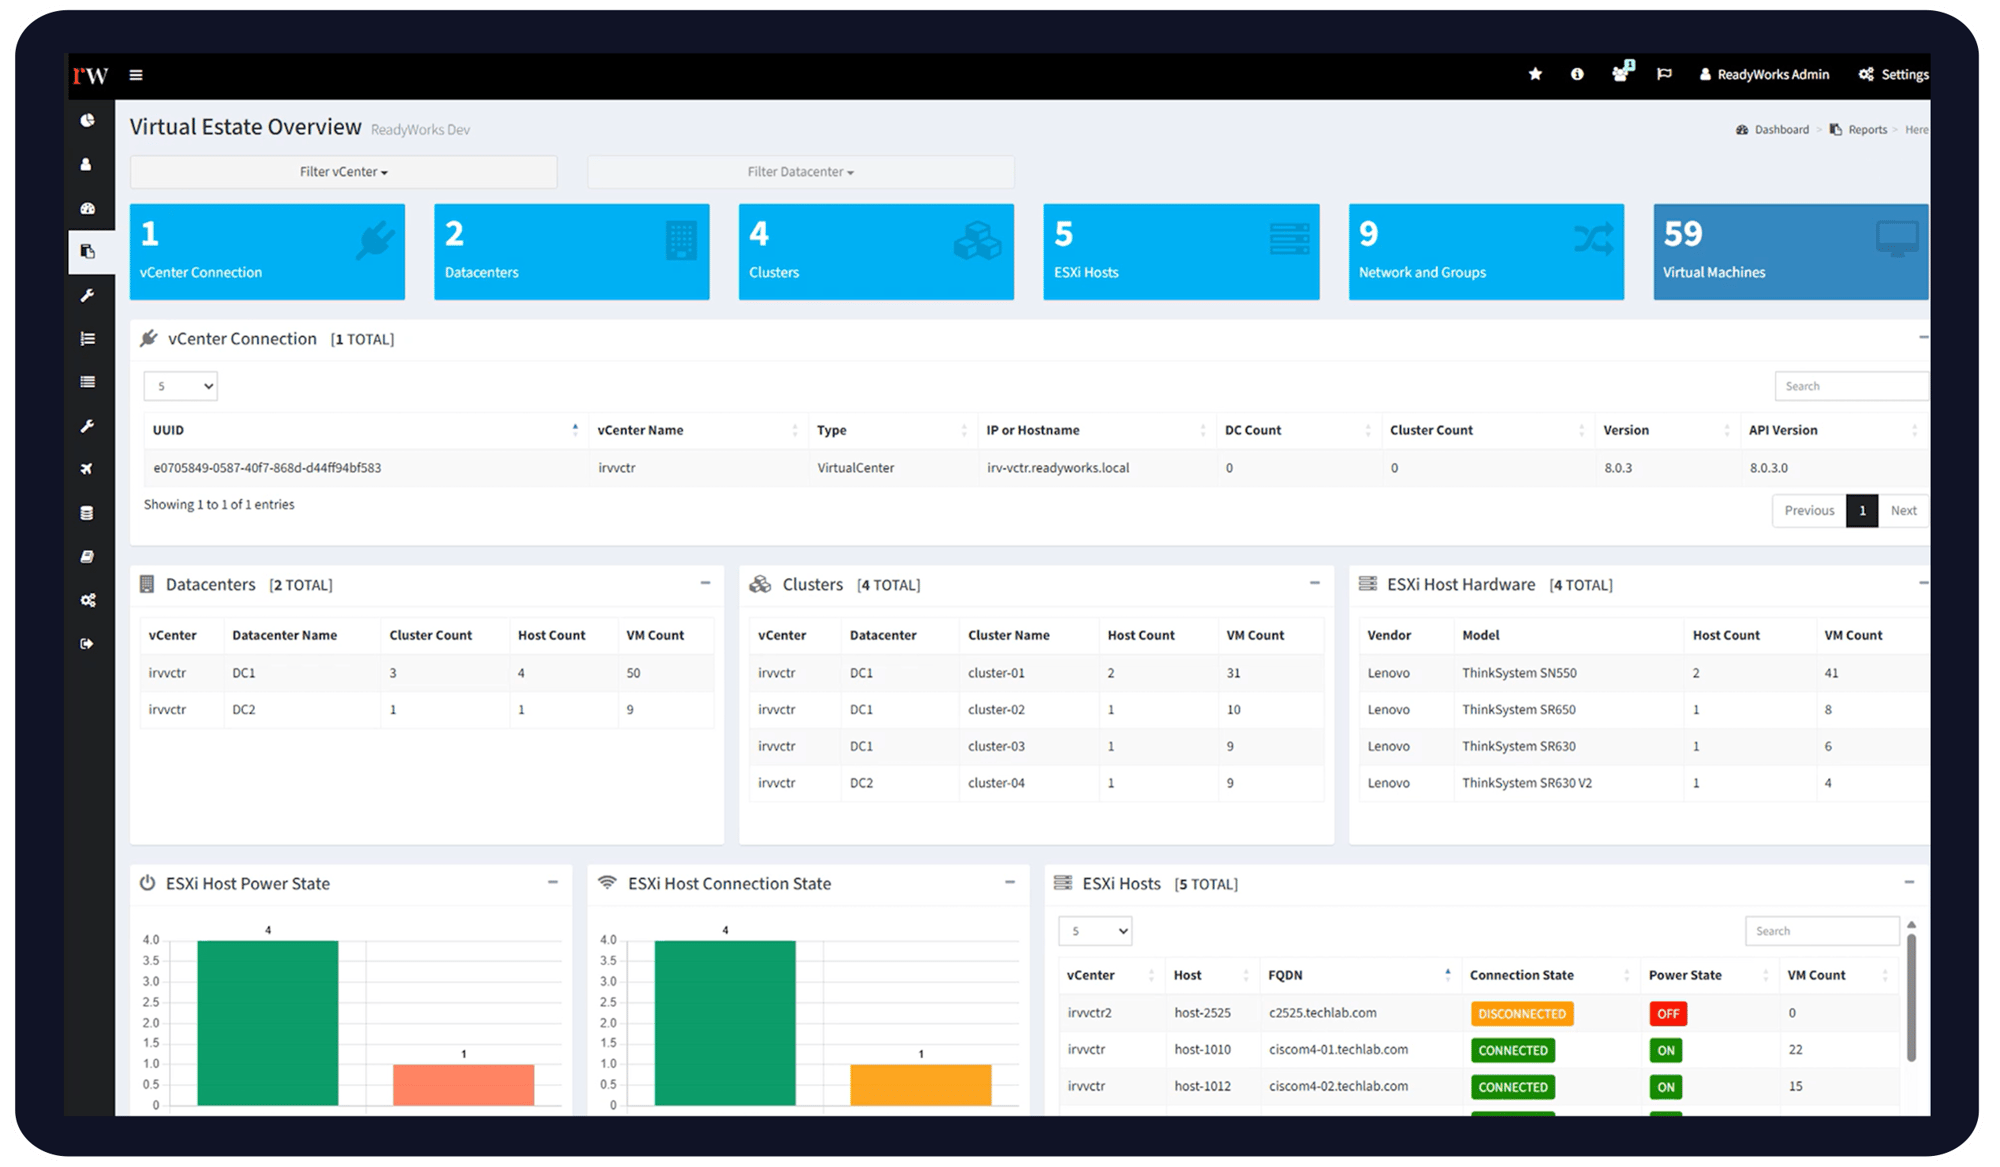
Task: Click the Next pagination button
Action: click(x=1903, y=510)
